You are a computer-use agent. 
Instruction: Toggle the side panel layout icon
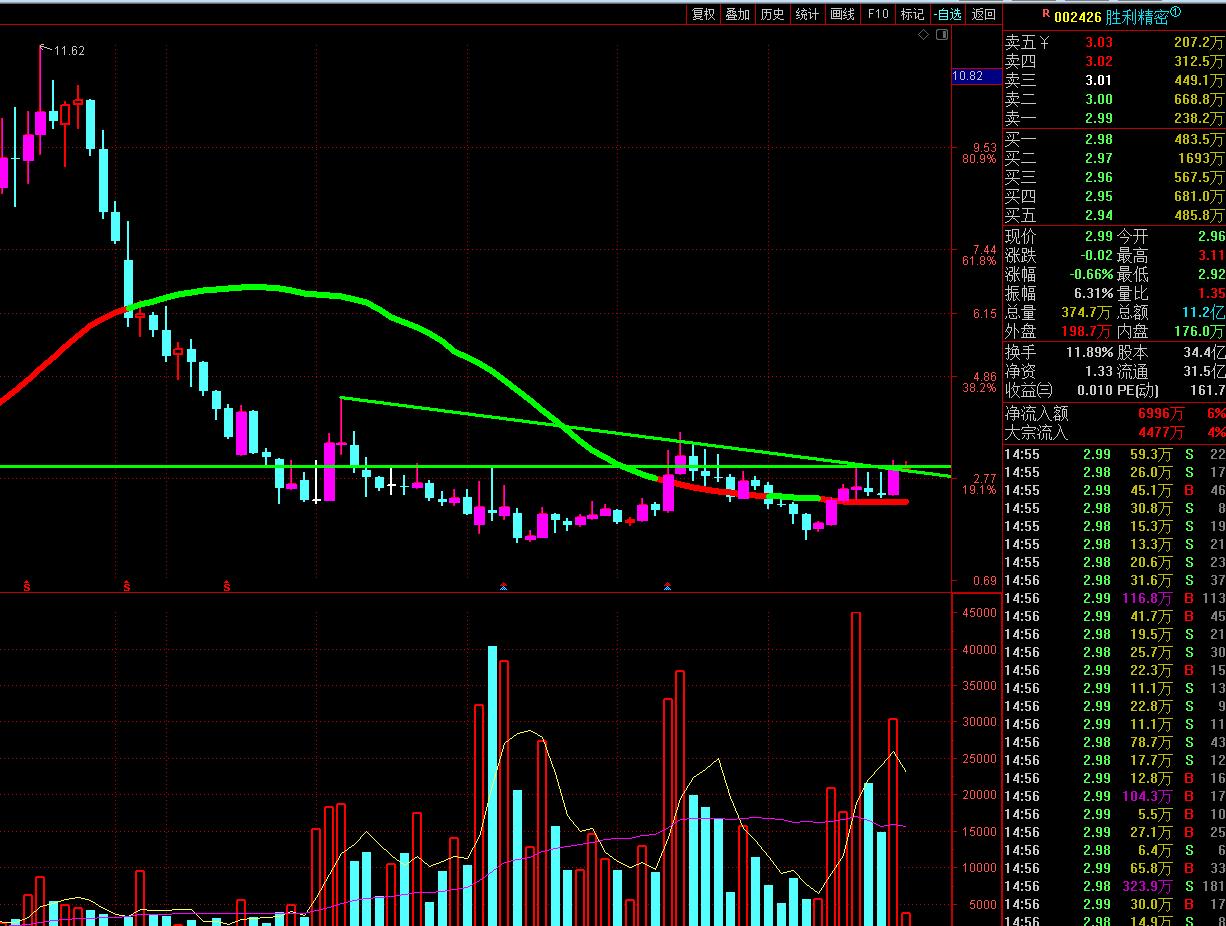(941, 36)
